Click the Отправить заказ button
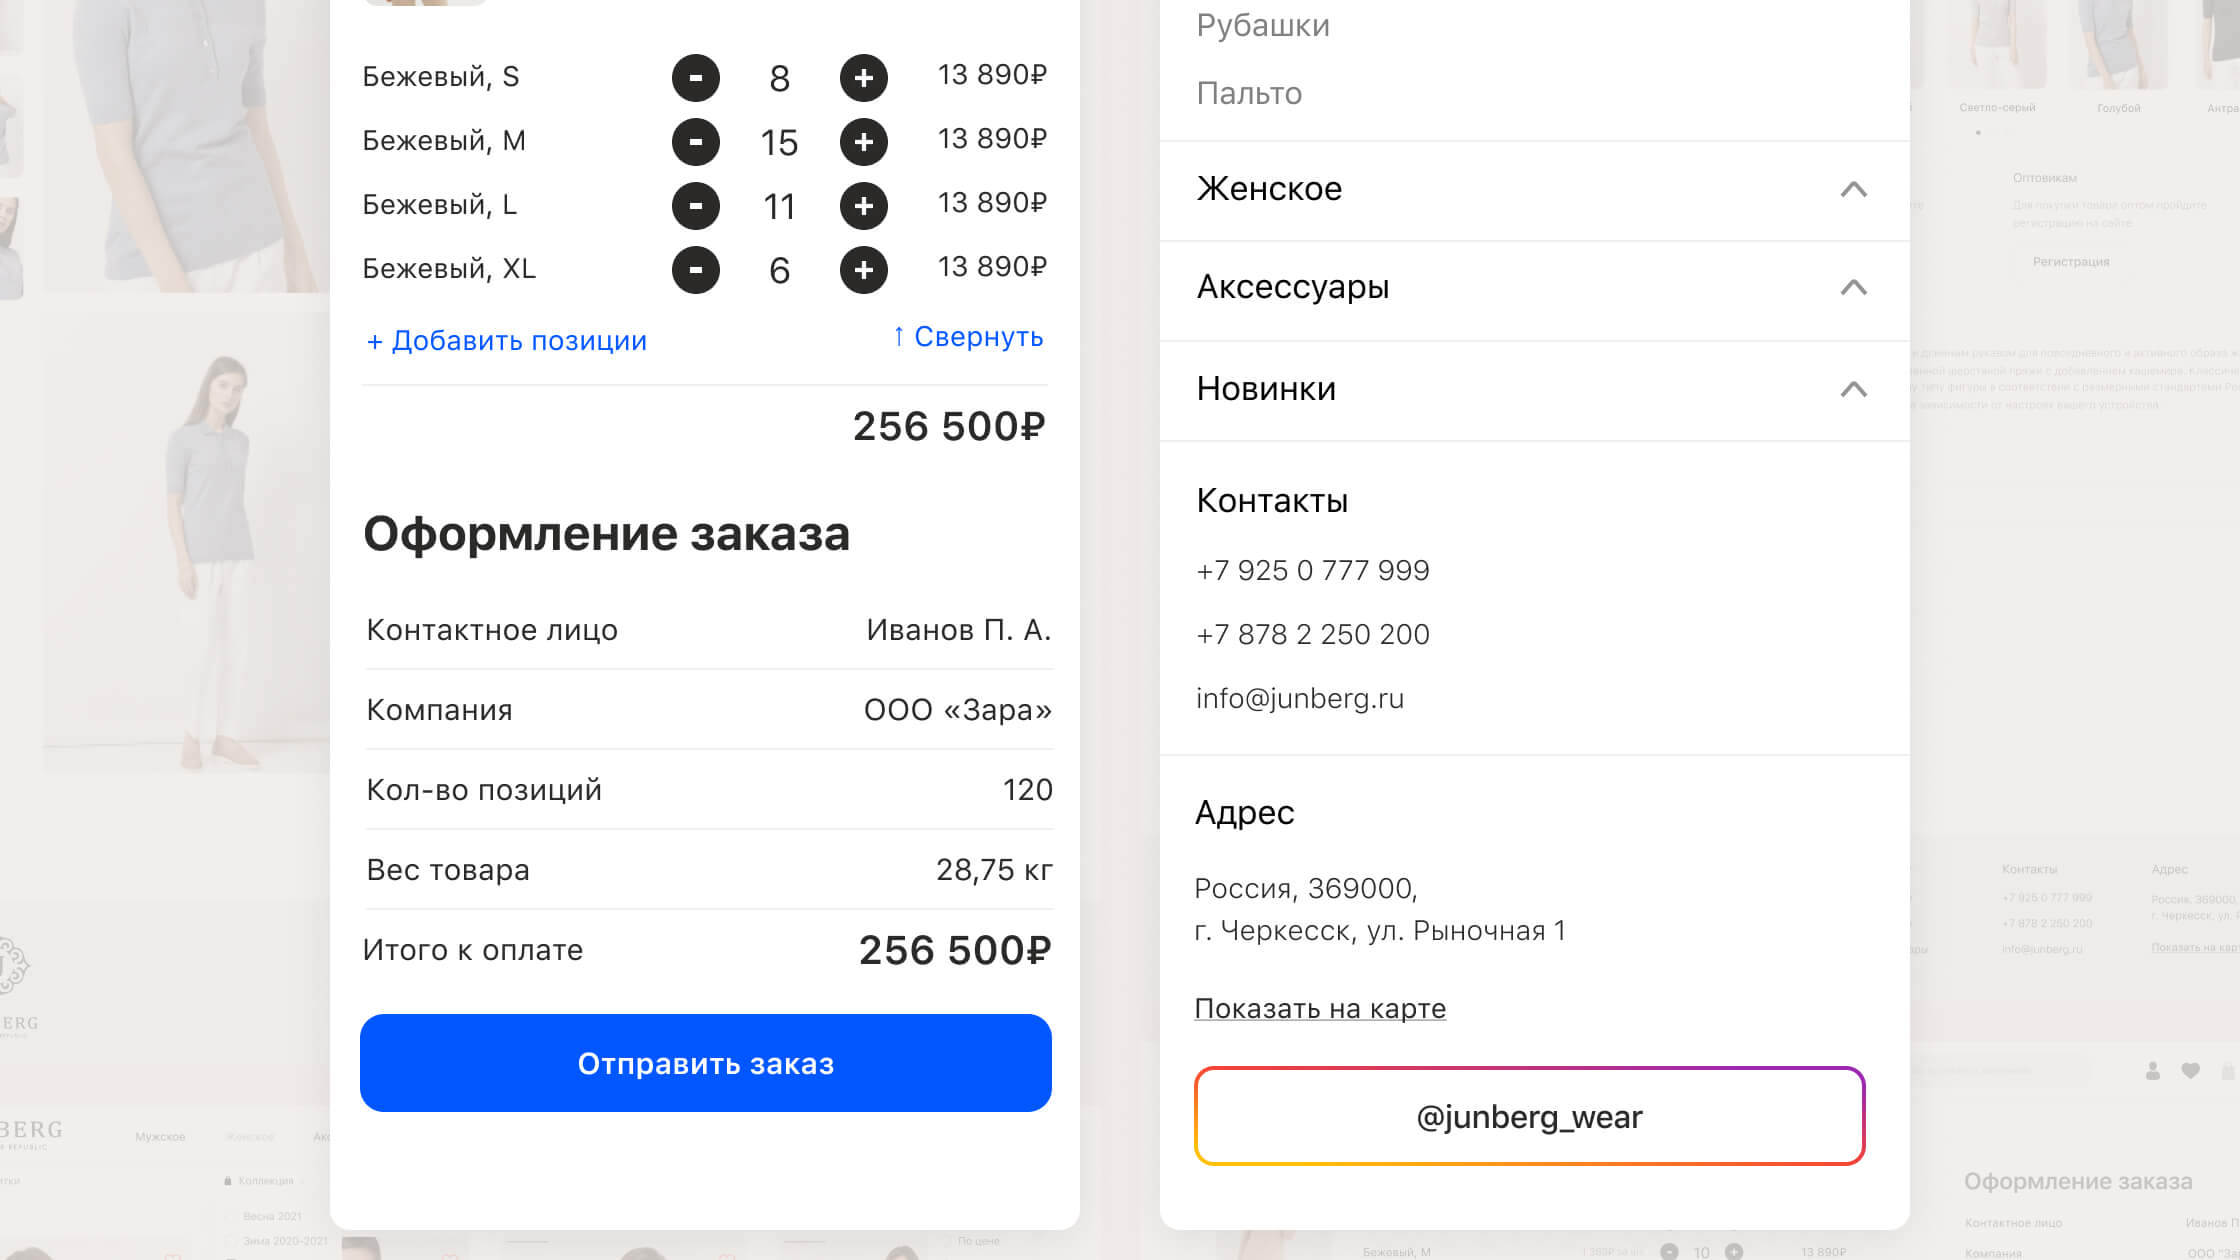 [x=706, y=1063]
